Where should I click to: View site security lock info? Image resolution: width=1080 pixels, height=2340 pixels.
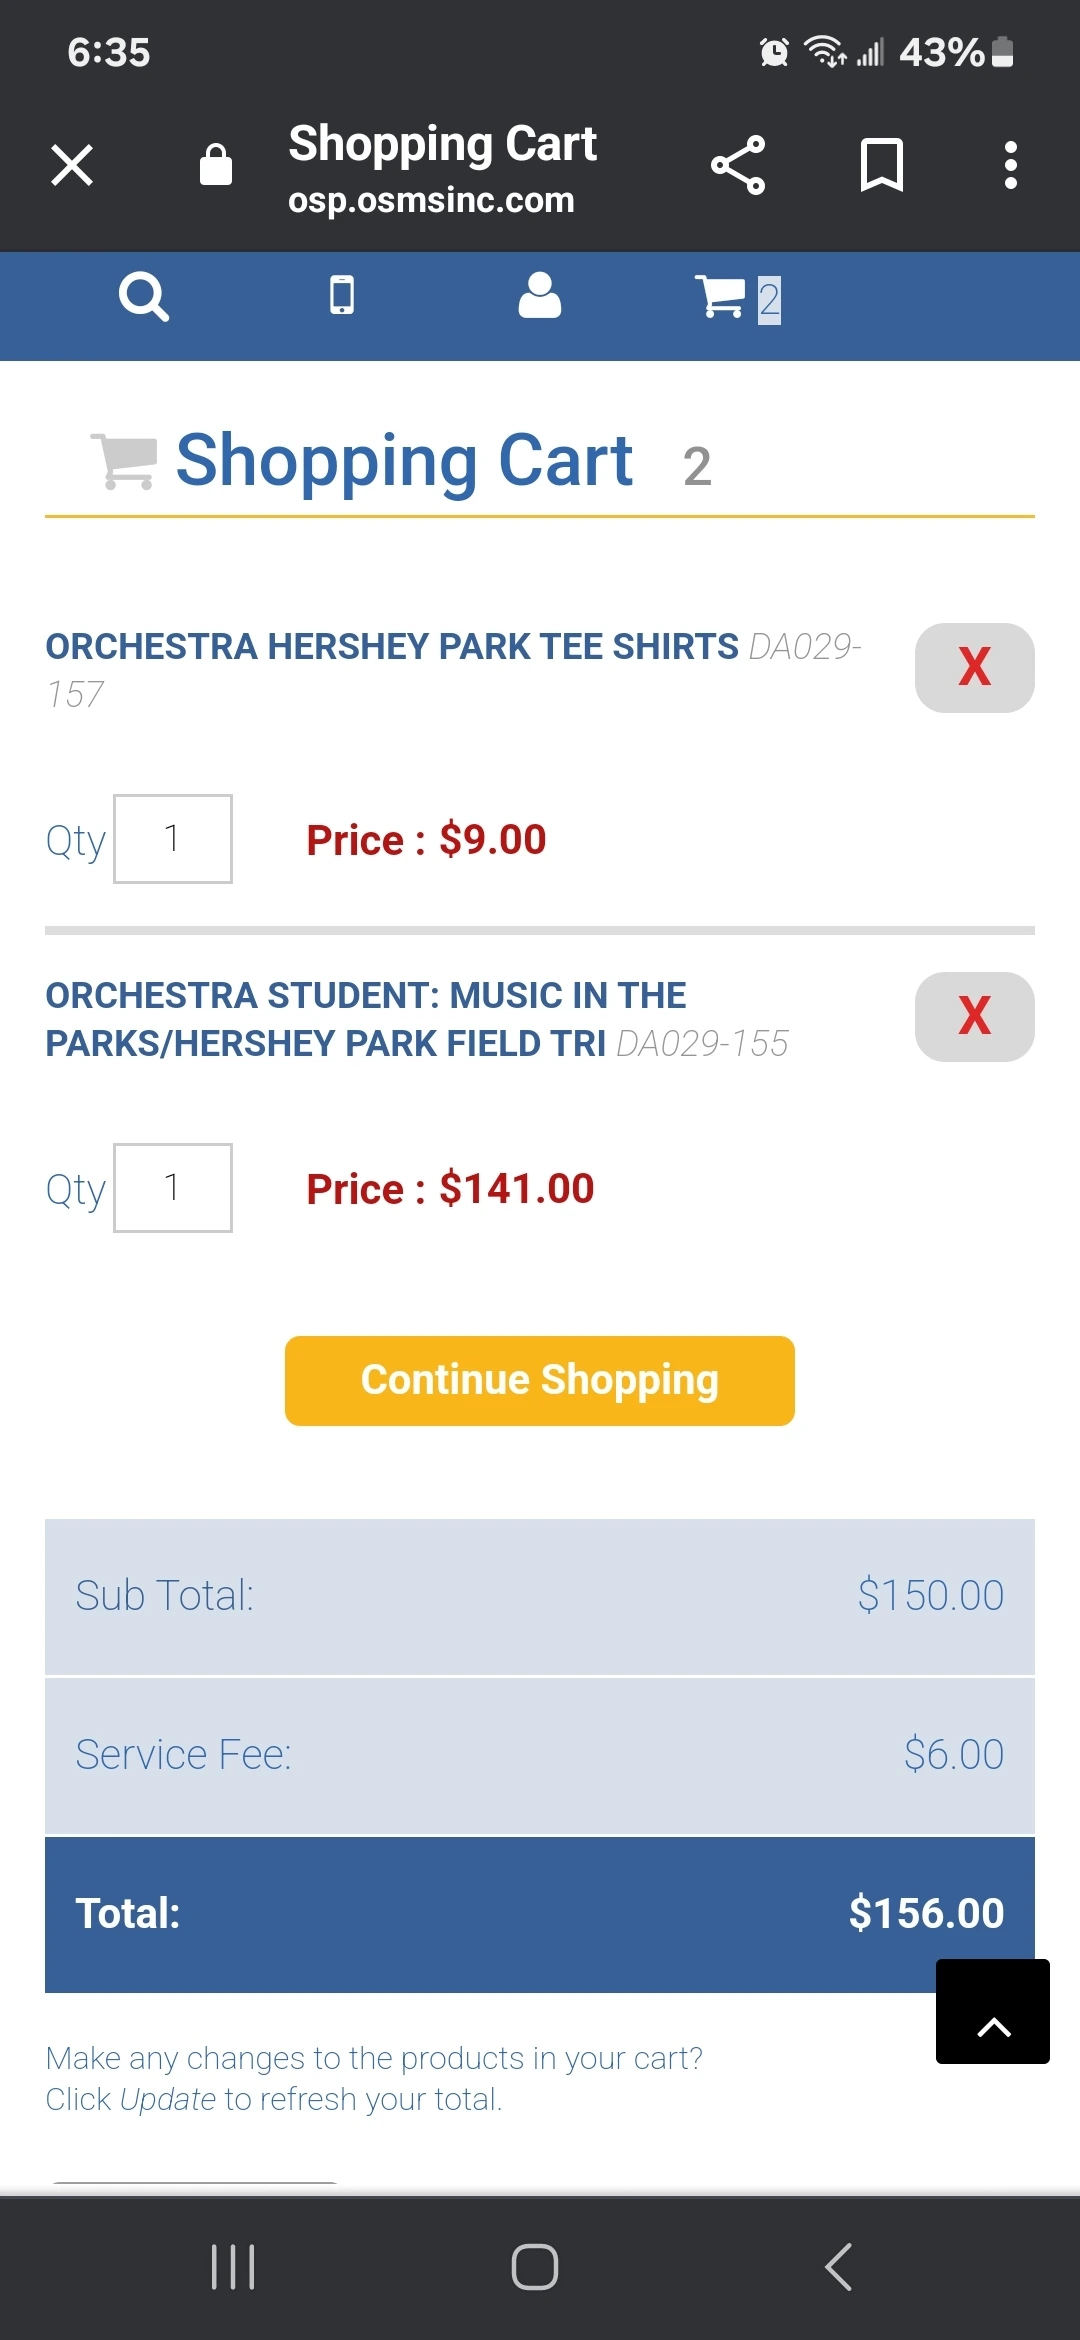point(216,165)
